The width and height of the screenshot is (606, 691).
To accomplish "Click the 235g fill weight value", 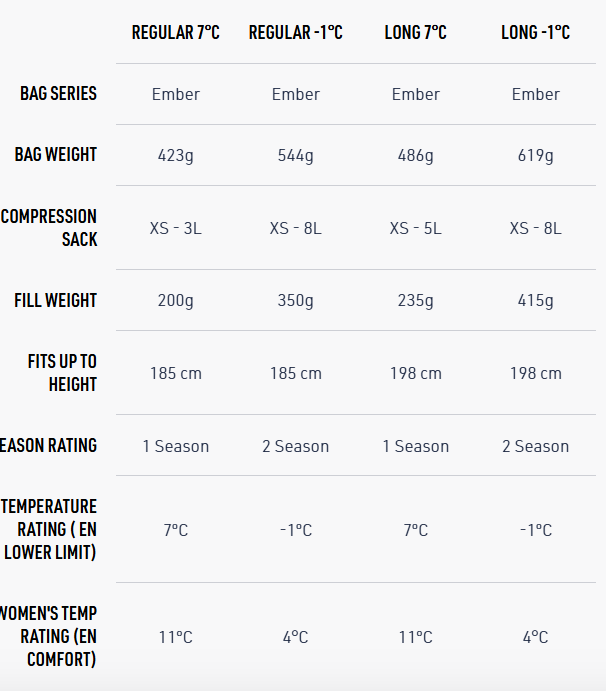I will point(415,300).
